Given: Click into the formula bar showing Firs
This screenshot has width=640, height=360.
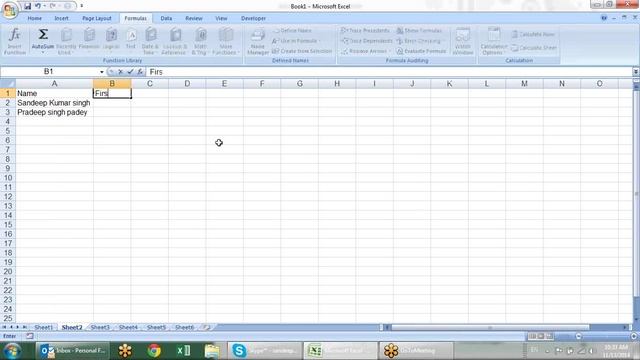Looking at the screenshot, I should click(389, 72).
